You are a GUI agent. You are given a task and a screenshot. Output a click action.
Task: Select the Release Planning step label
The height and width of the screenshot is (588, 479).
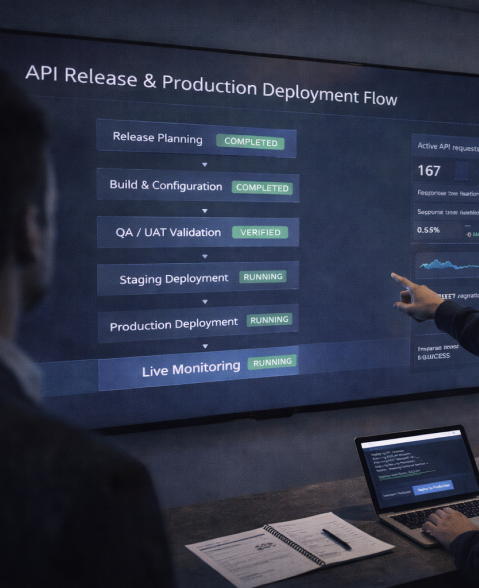(158, 138)
